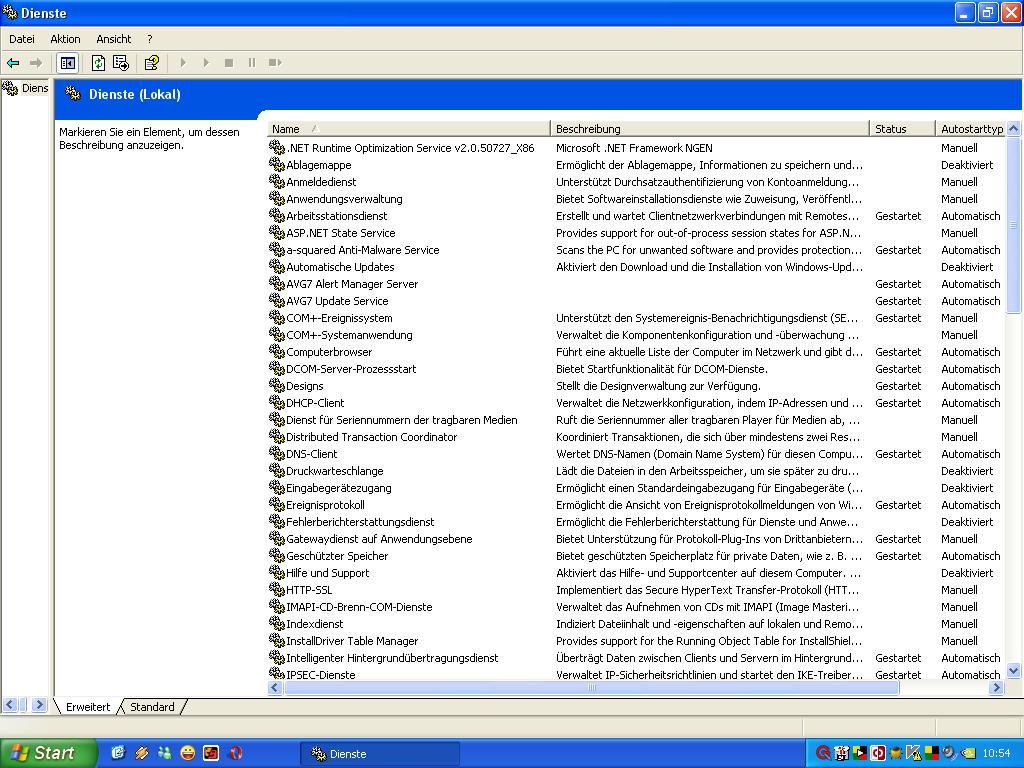Select the Dienste node in the left tree
The height and width of the screenshot is (768, 1024).
coord(26,88)
